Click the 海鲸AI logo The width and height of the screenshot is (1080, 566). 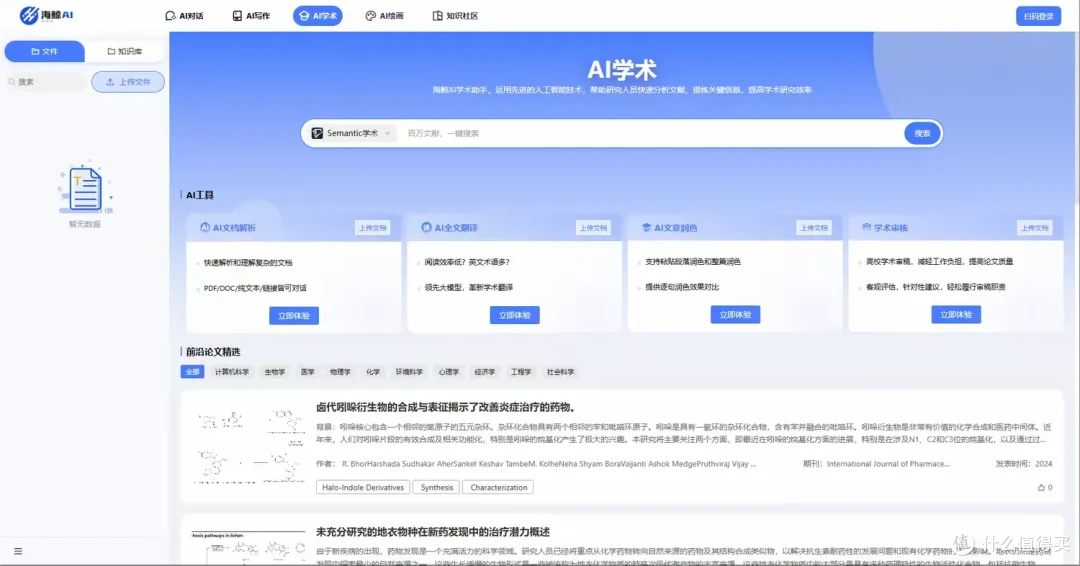(x=46, y=15)
